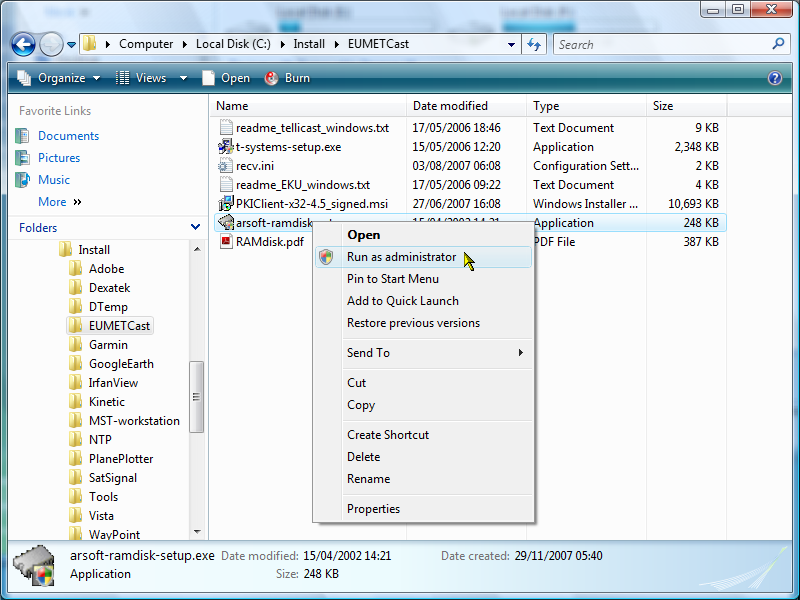
Task: Open the recent pages dropdown arrow
Action: coord(71,45)
